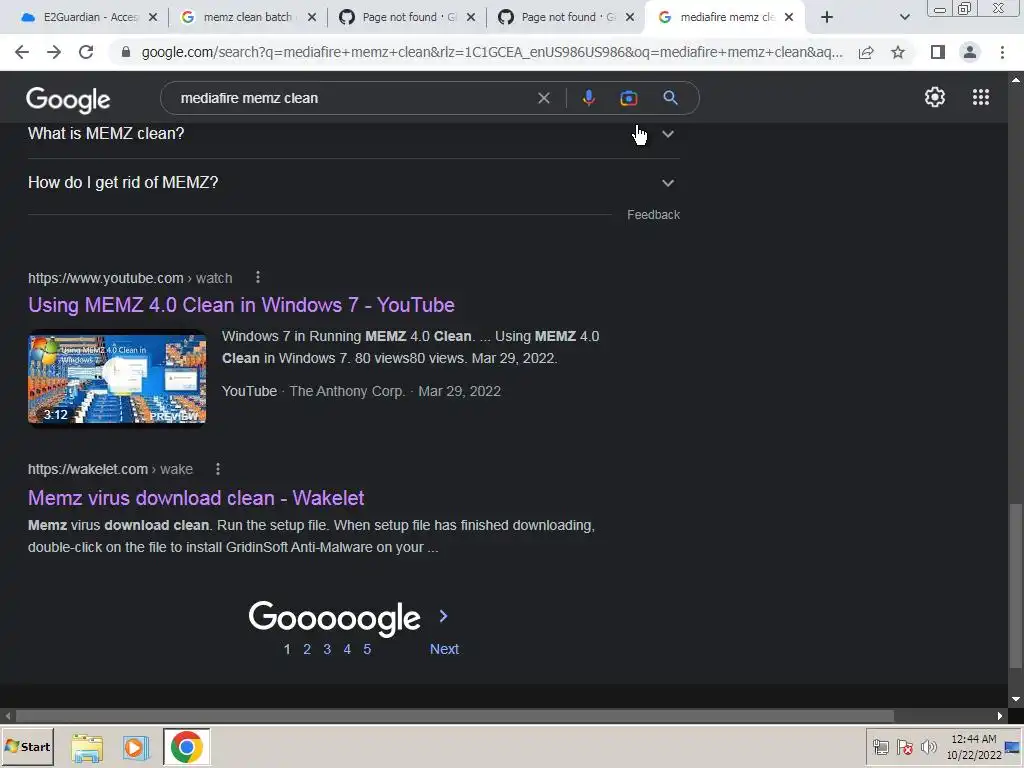Open the tab search dropdown
Viewport: 1024px width, 768px height.
(904, 17)
